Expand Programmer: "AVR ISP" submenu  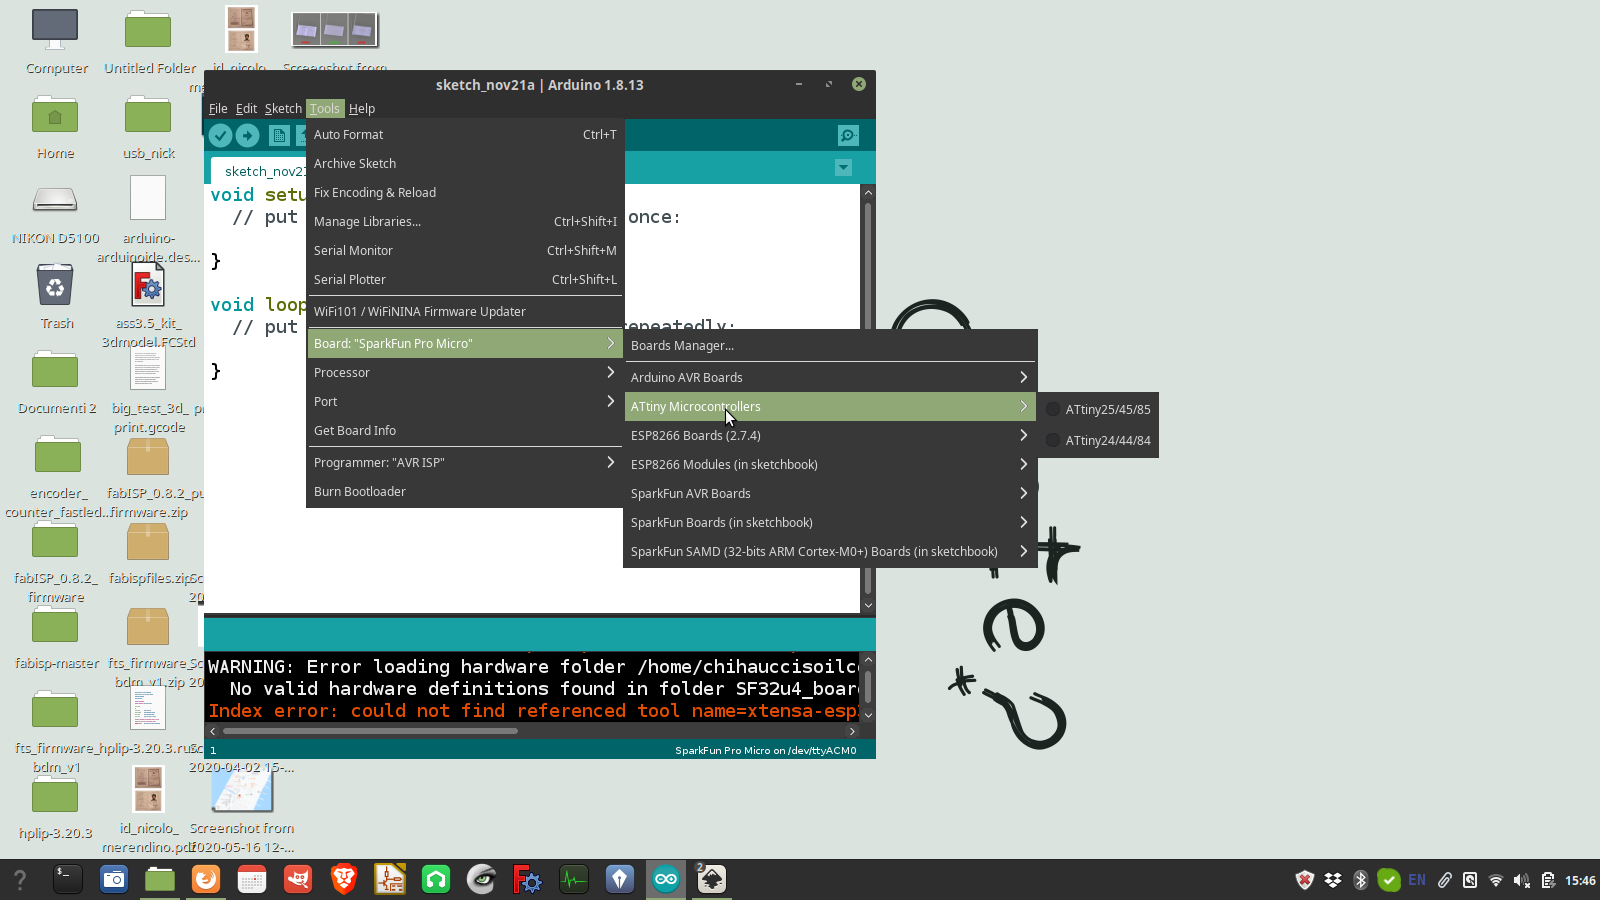[465, 462]
